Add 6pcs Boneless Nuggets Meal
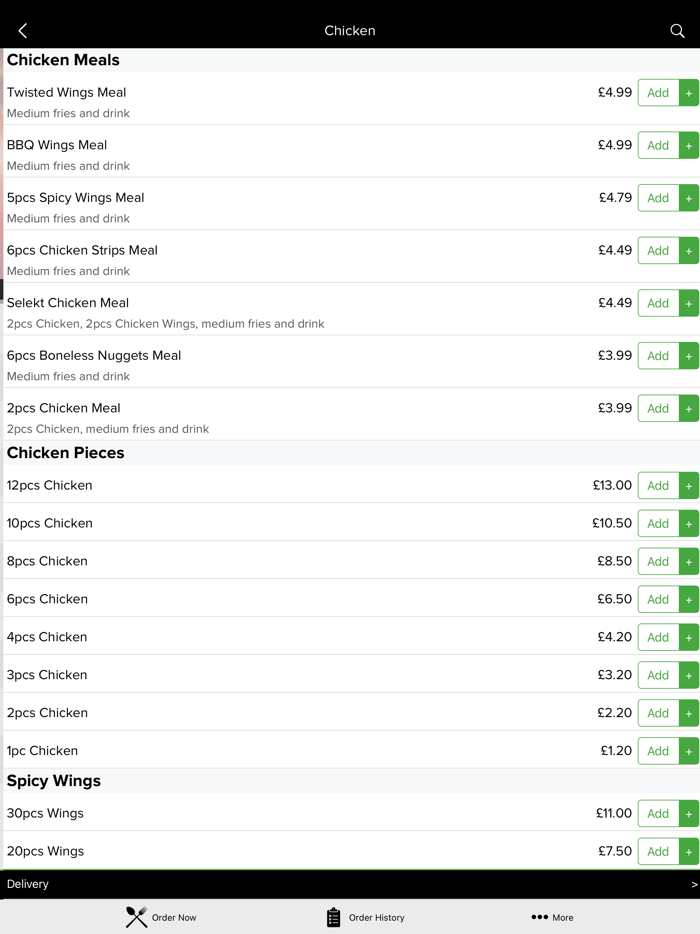 click(x=658, y=356)
